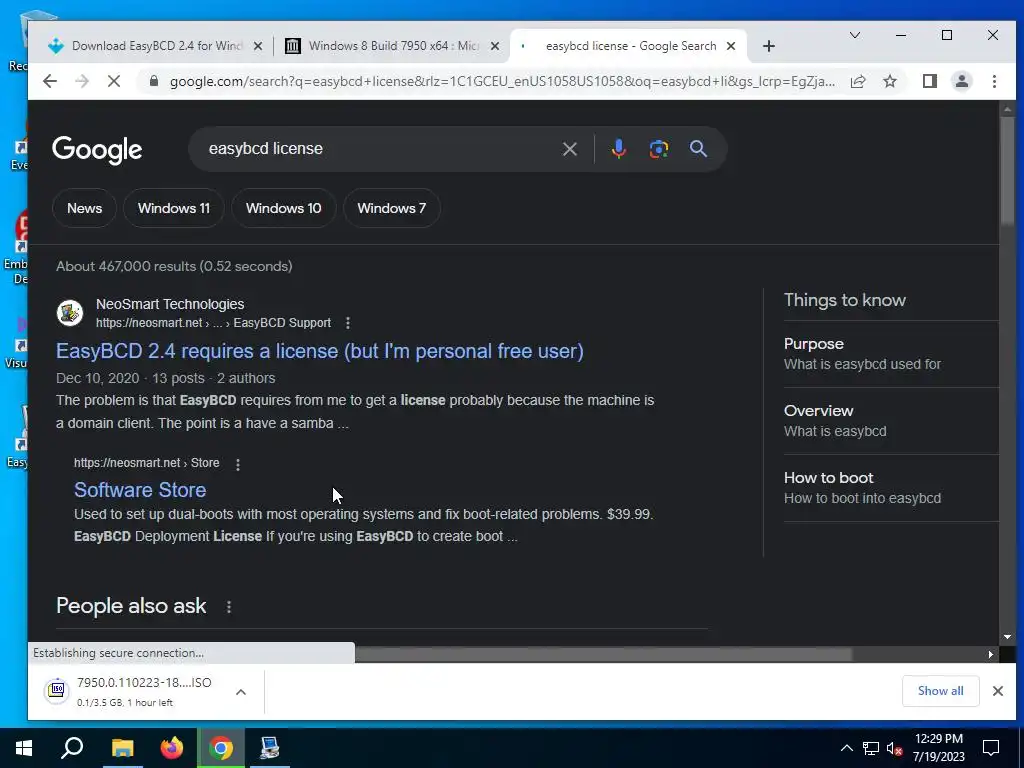Clear the search box text
The image size is (1024, 768).
tap(569, 149)
